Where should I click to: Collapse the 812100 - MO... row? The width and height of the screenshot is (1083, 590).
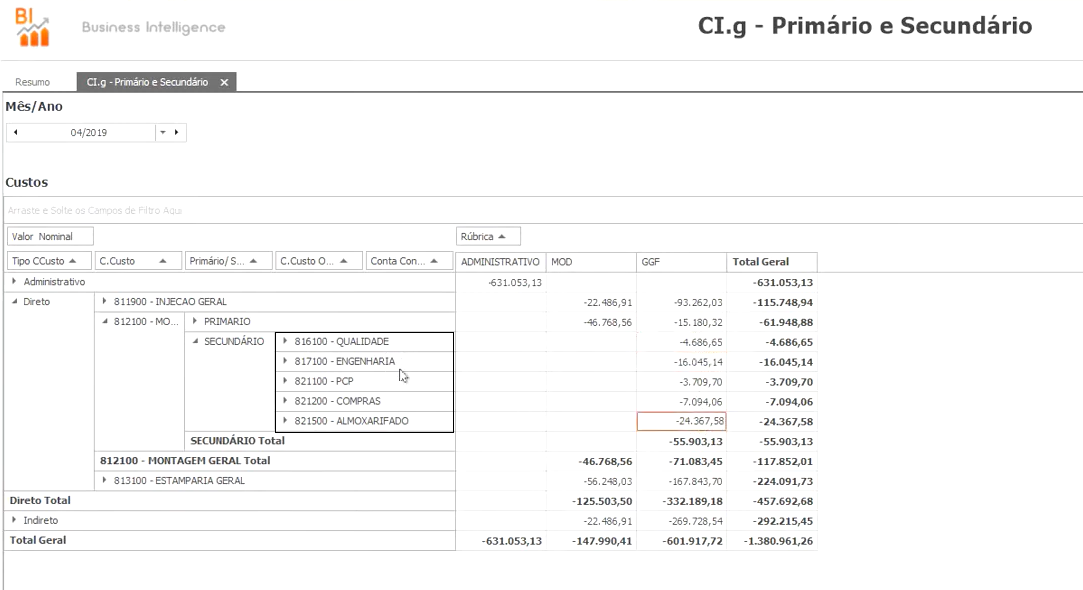[105, 321]
